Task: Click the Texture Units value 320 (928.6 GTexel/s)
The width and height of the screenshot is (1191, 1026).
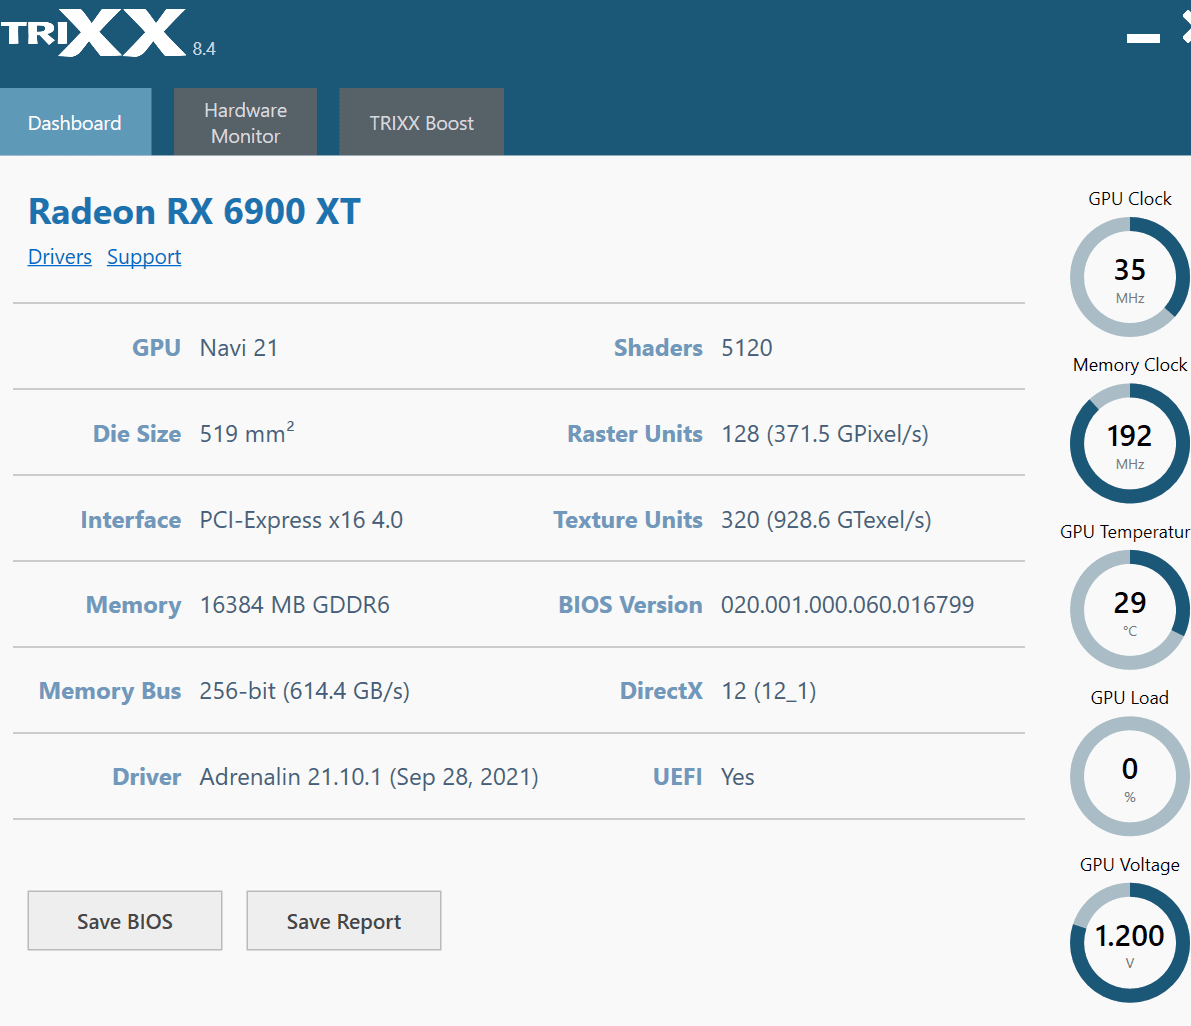Action: click(826, 520)
